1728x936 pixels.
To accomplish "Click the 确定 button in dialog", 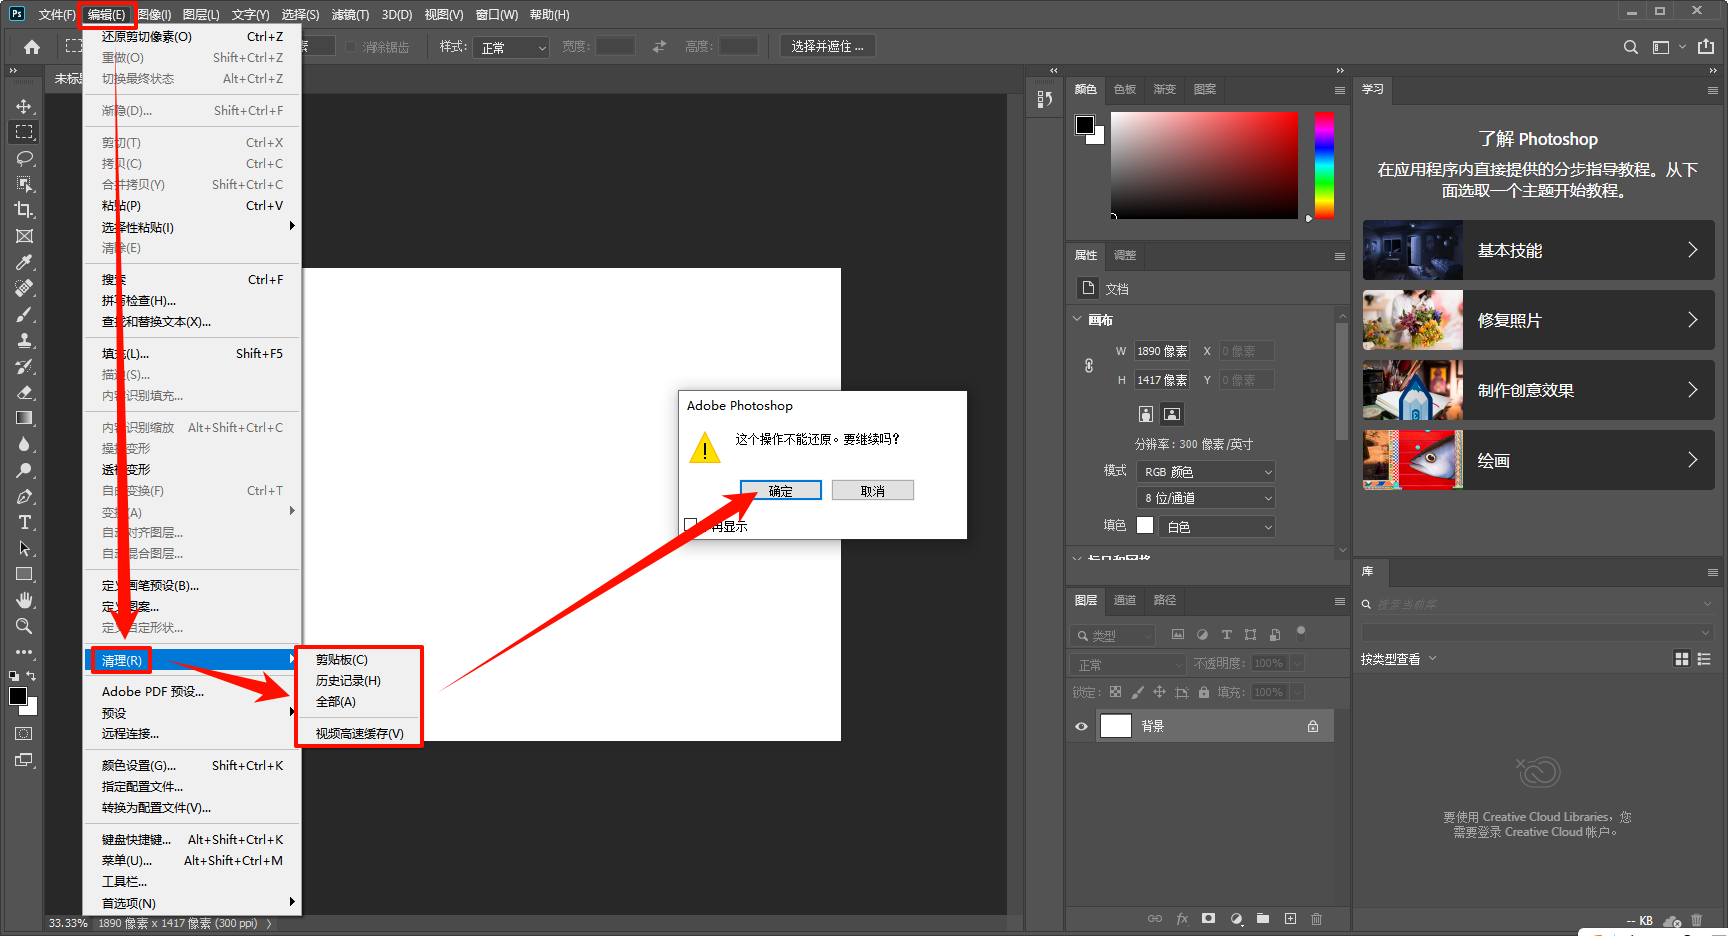I will (781, 491).
